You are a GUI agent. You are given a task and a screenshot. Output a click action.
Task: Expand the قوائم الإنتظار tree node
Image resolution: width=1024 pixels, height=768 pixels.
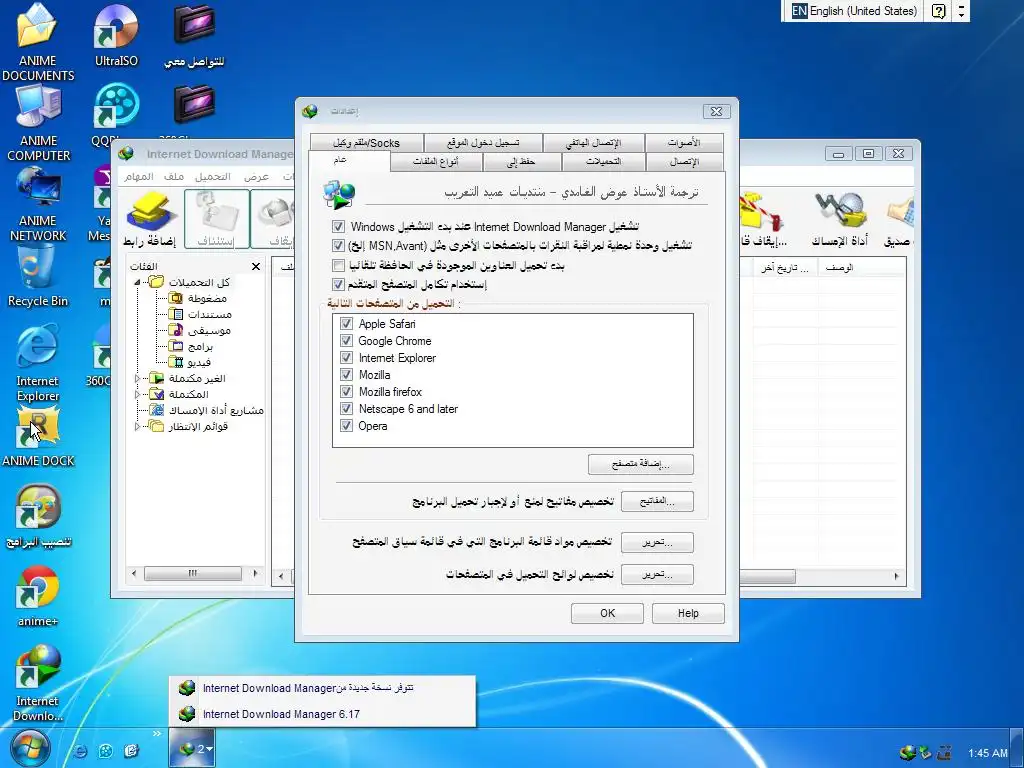[x=137, y=426]
